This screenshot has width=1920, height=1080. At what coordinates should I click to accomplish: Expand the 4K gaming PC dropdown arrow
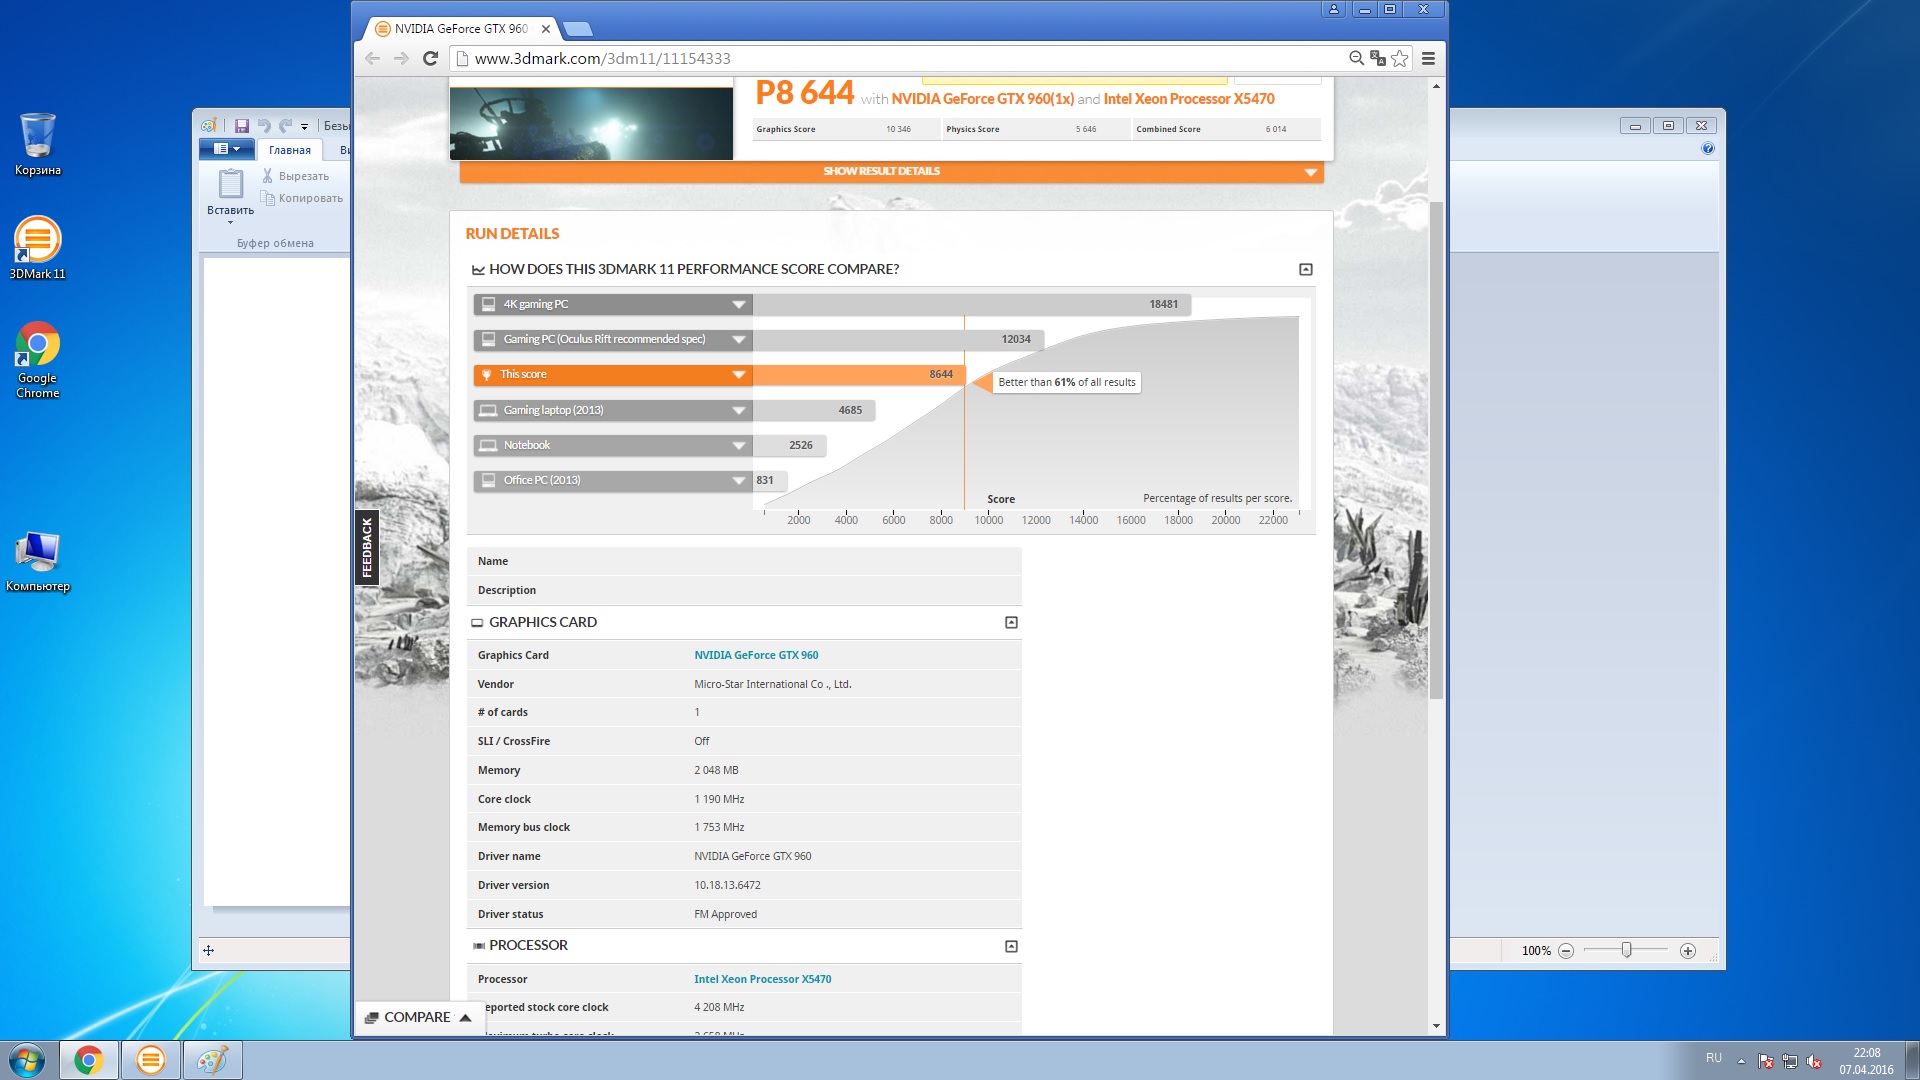click(x=738, y=304)
